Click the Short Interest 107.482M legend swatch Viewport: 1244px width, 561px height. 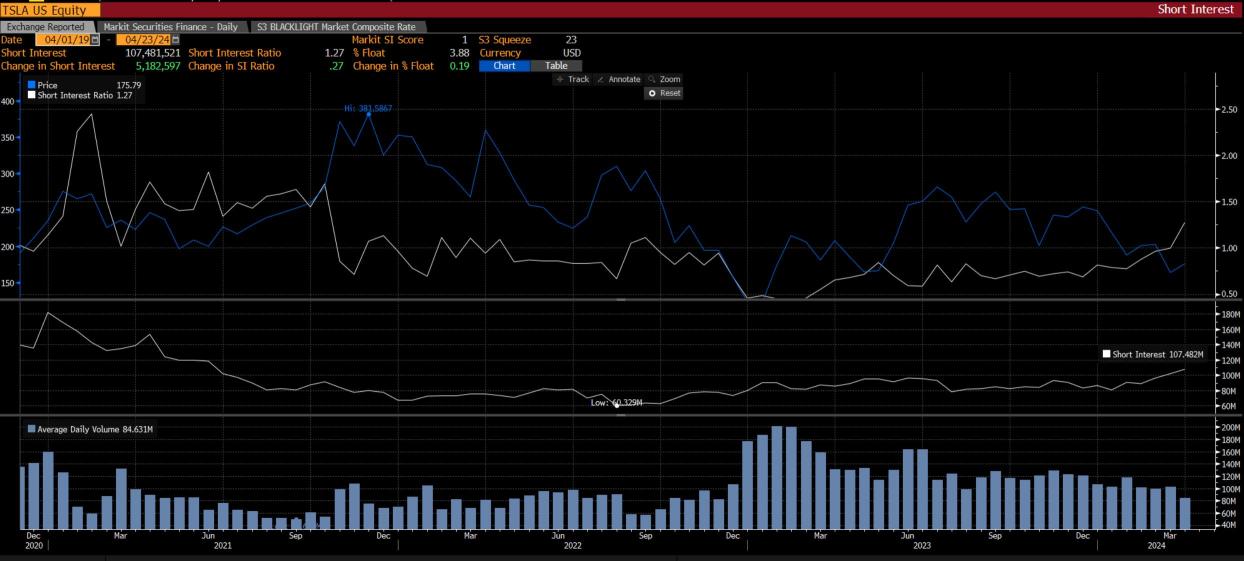(x=1106, y=354)
